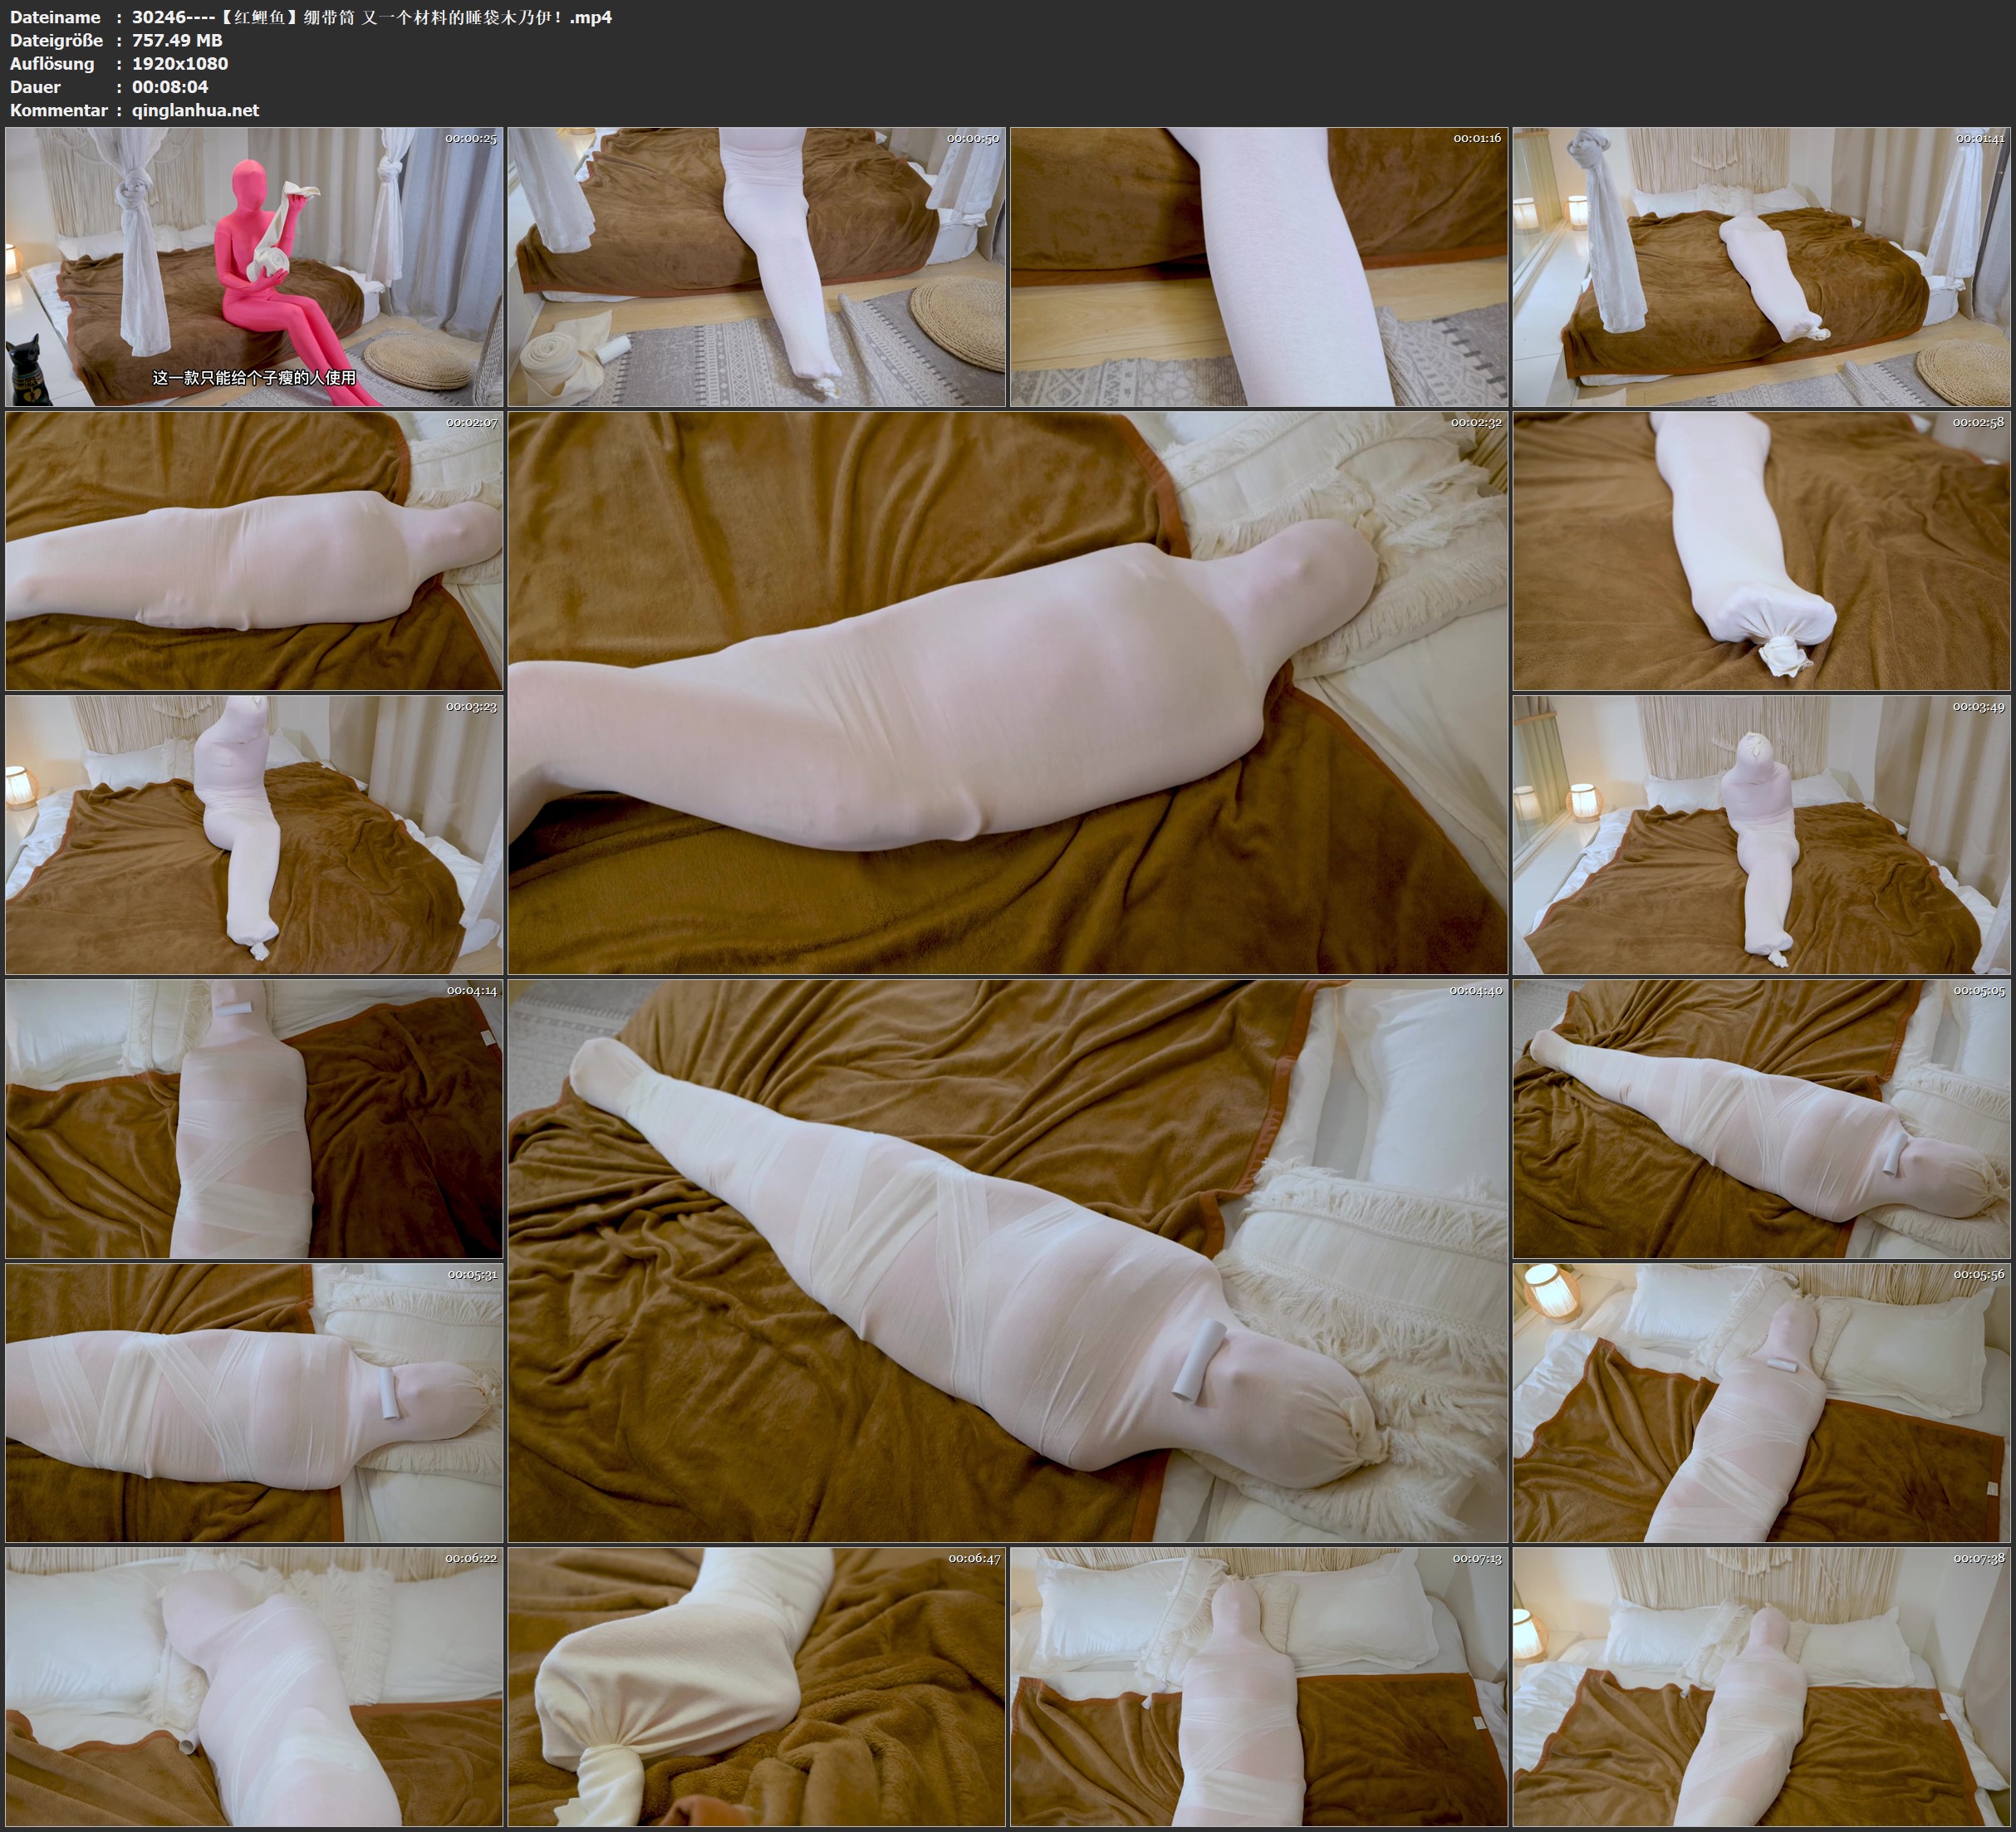Open the frame at 00:00:50
This screenshot has width=2016, height=1832.
click(x=756, y=266)
